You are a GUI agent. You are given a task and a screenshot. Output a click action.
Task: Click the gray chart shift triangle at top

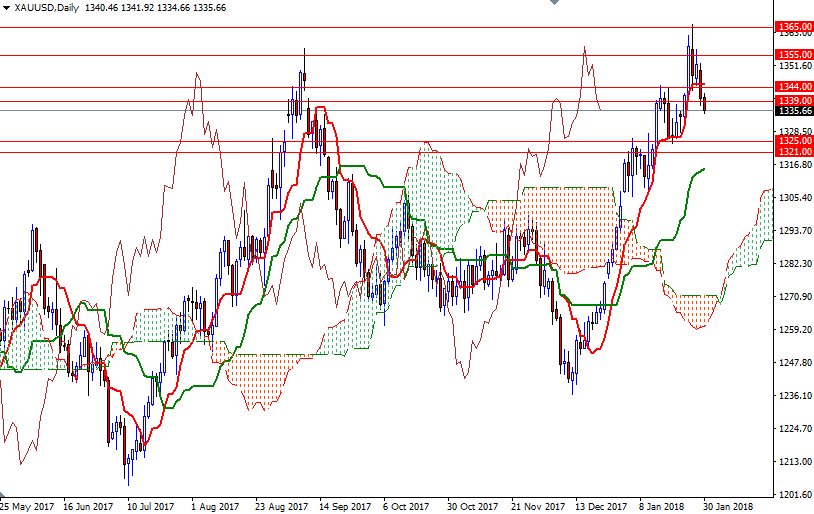pos(556,4)
